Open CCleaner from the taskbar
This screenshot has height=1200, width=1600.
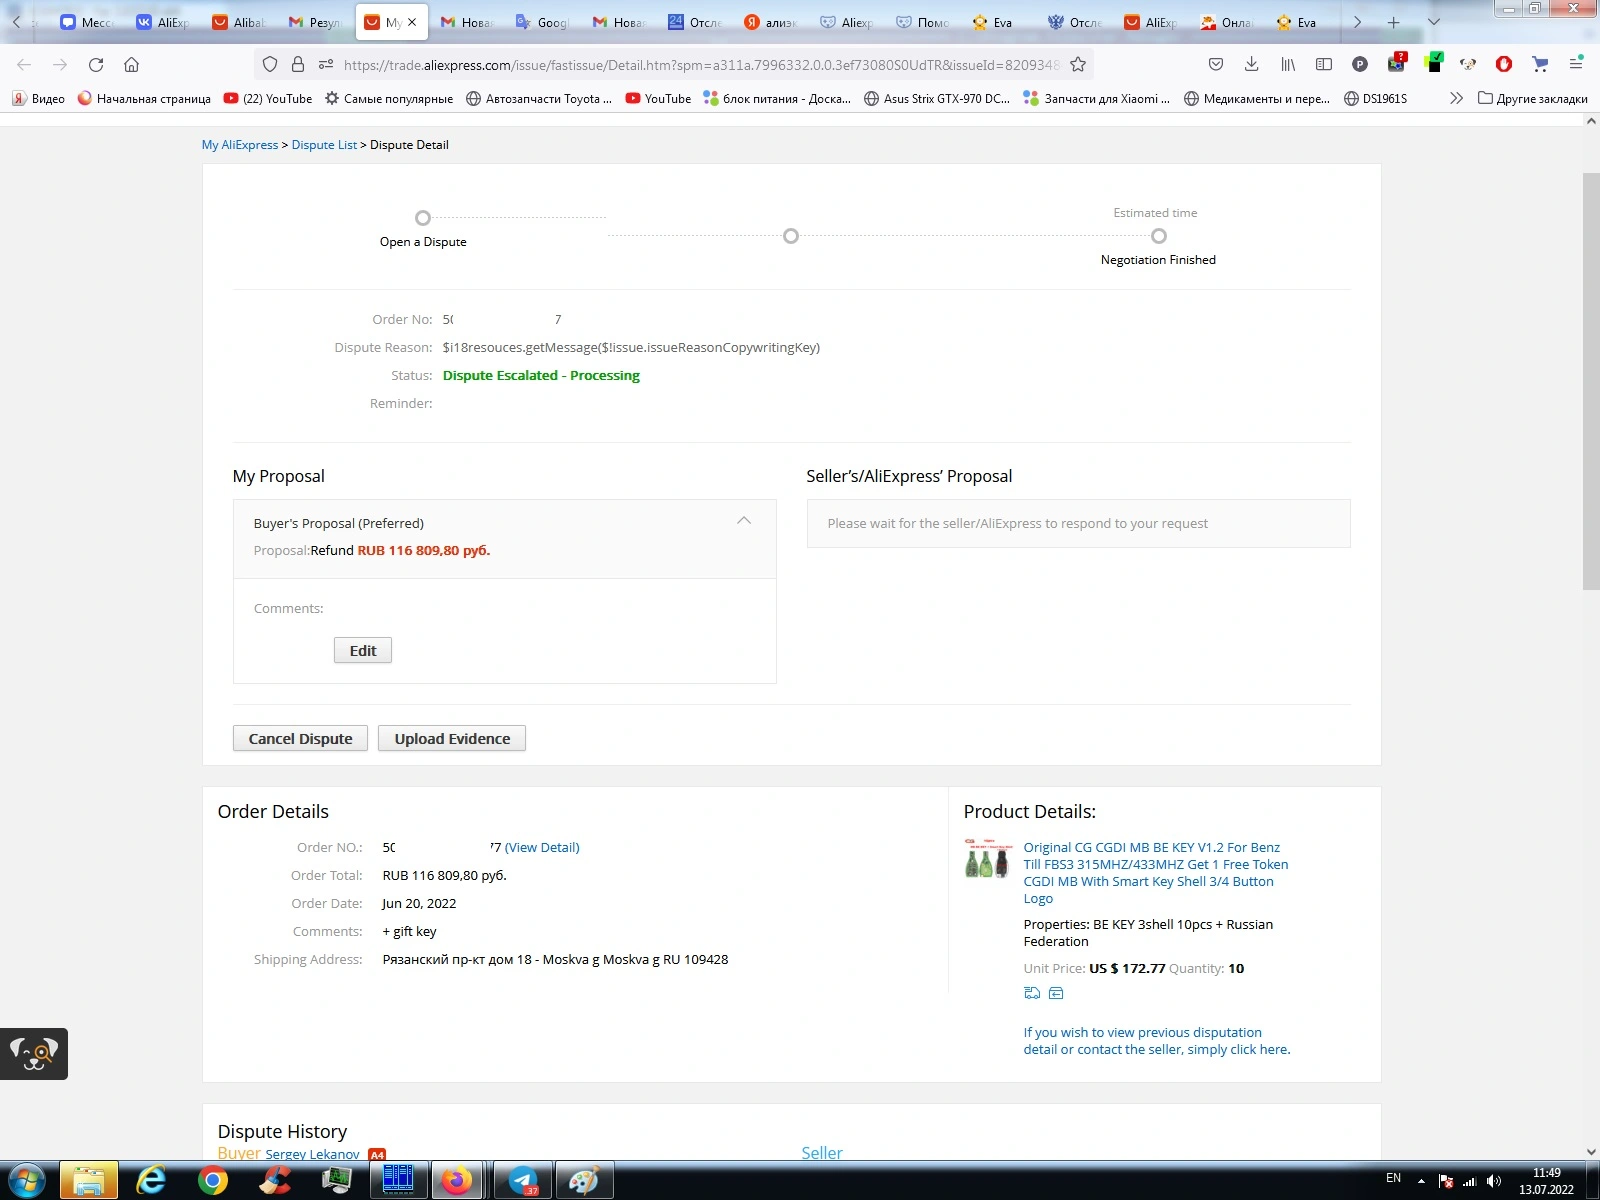pos(274,1181)
